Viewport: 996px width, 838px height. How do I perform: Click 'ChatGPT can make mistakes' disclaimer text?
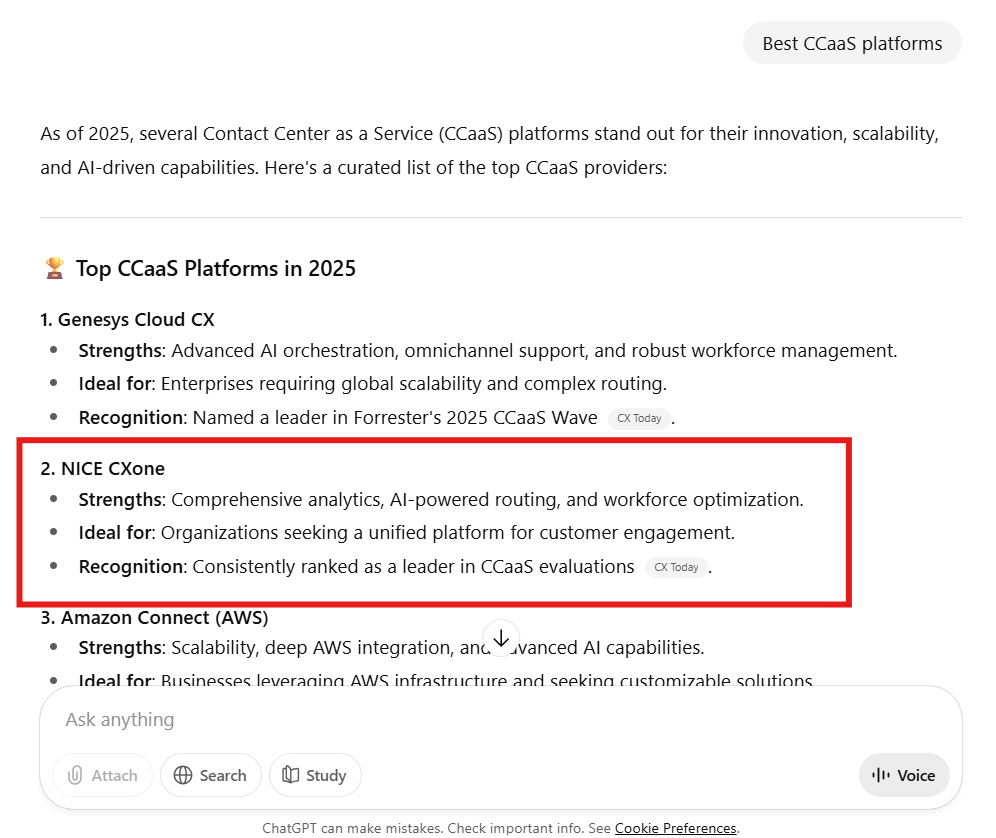pyautogui.click(x=353, y=828)
